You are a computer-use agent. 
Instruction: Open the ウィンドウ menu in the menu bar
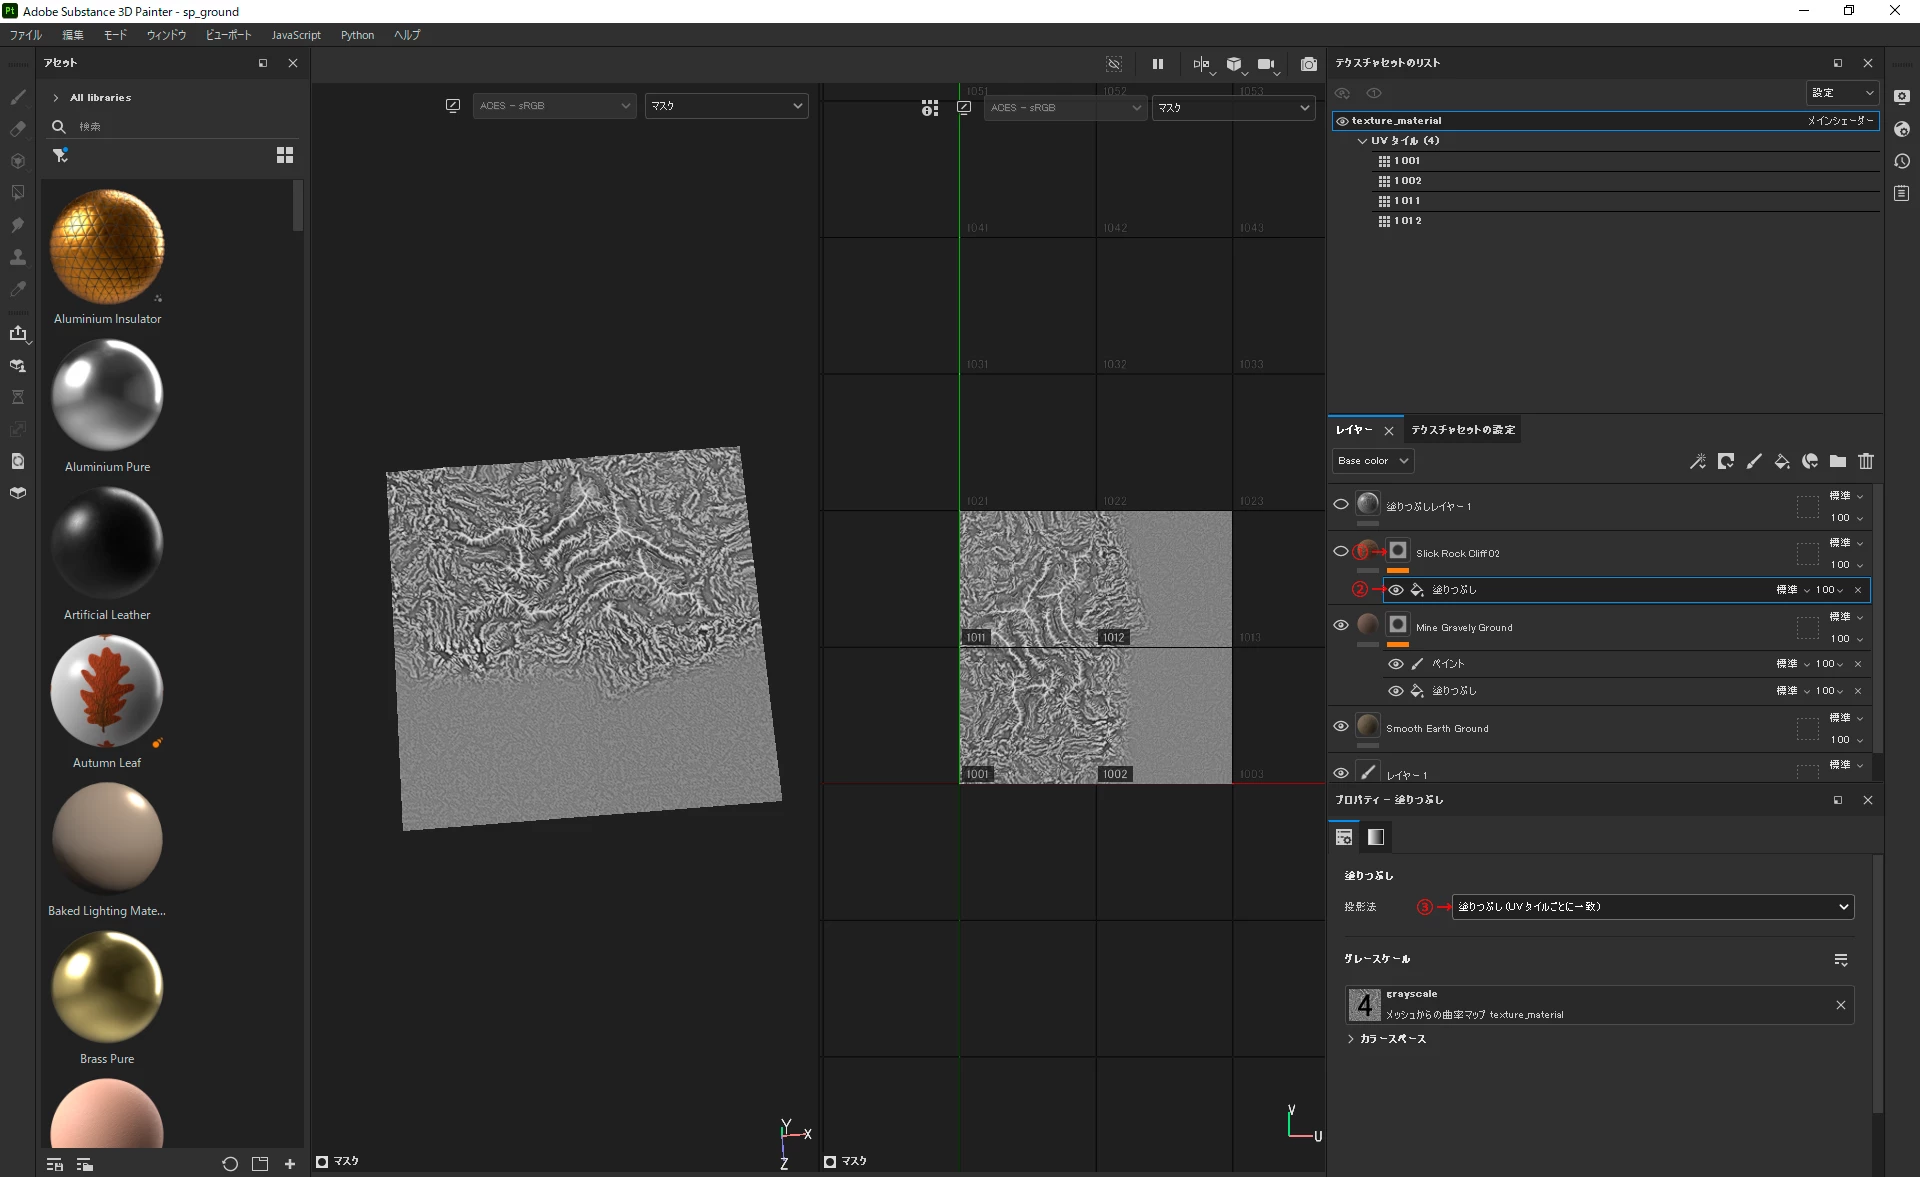coord(166,35)
